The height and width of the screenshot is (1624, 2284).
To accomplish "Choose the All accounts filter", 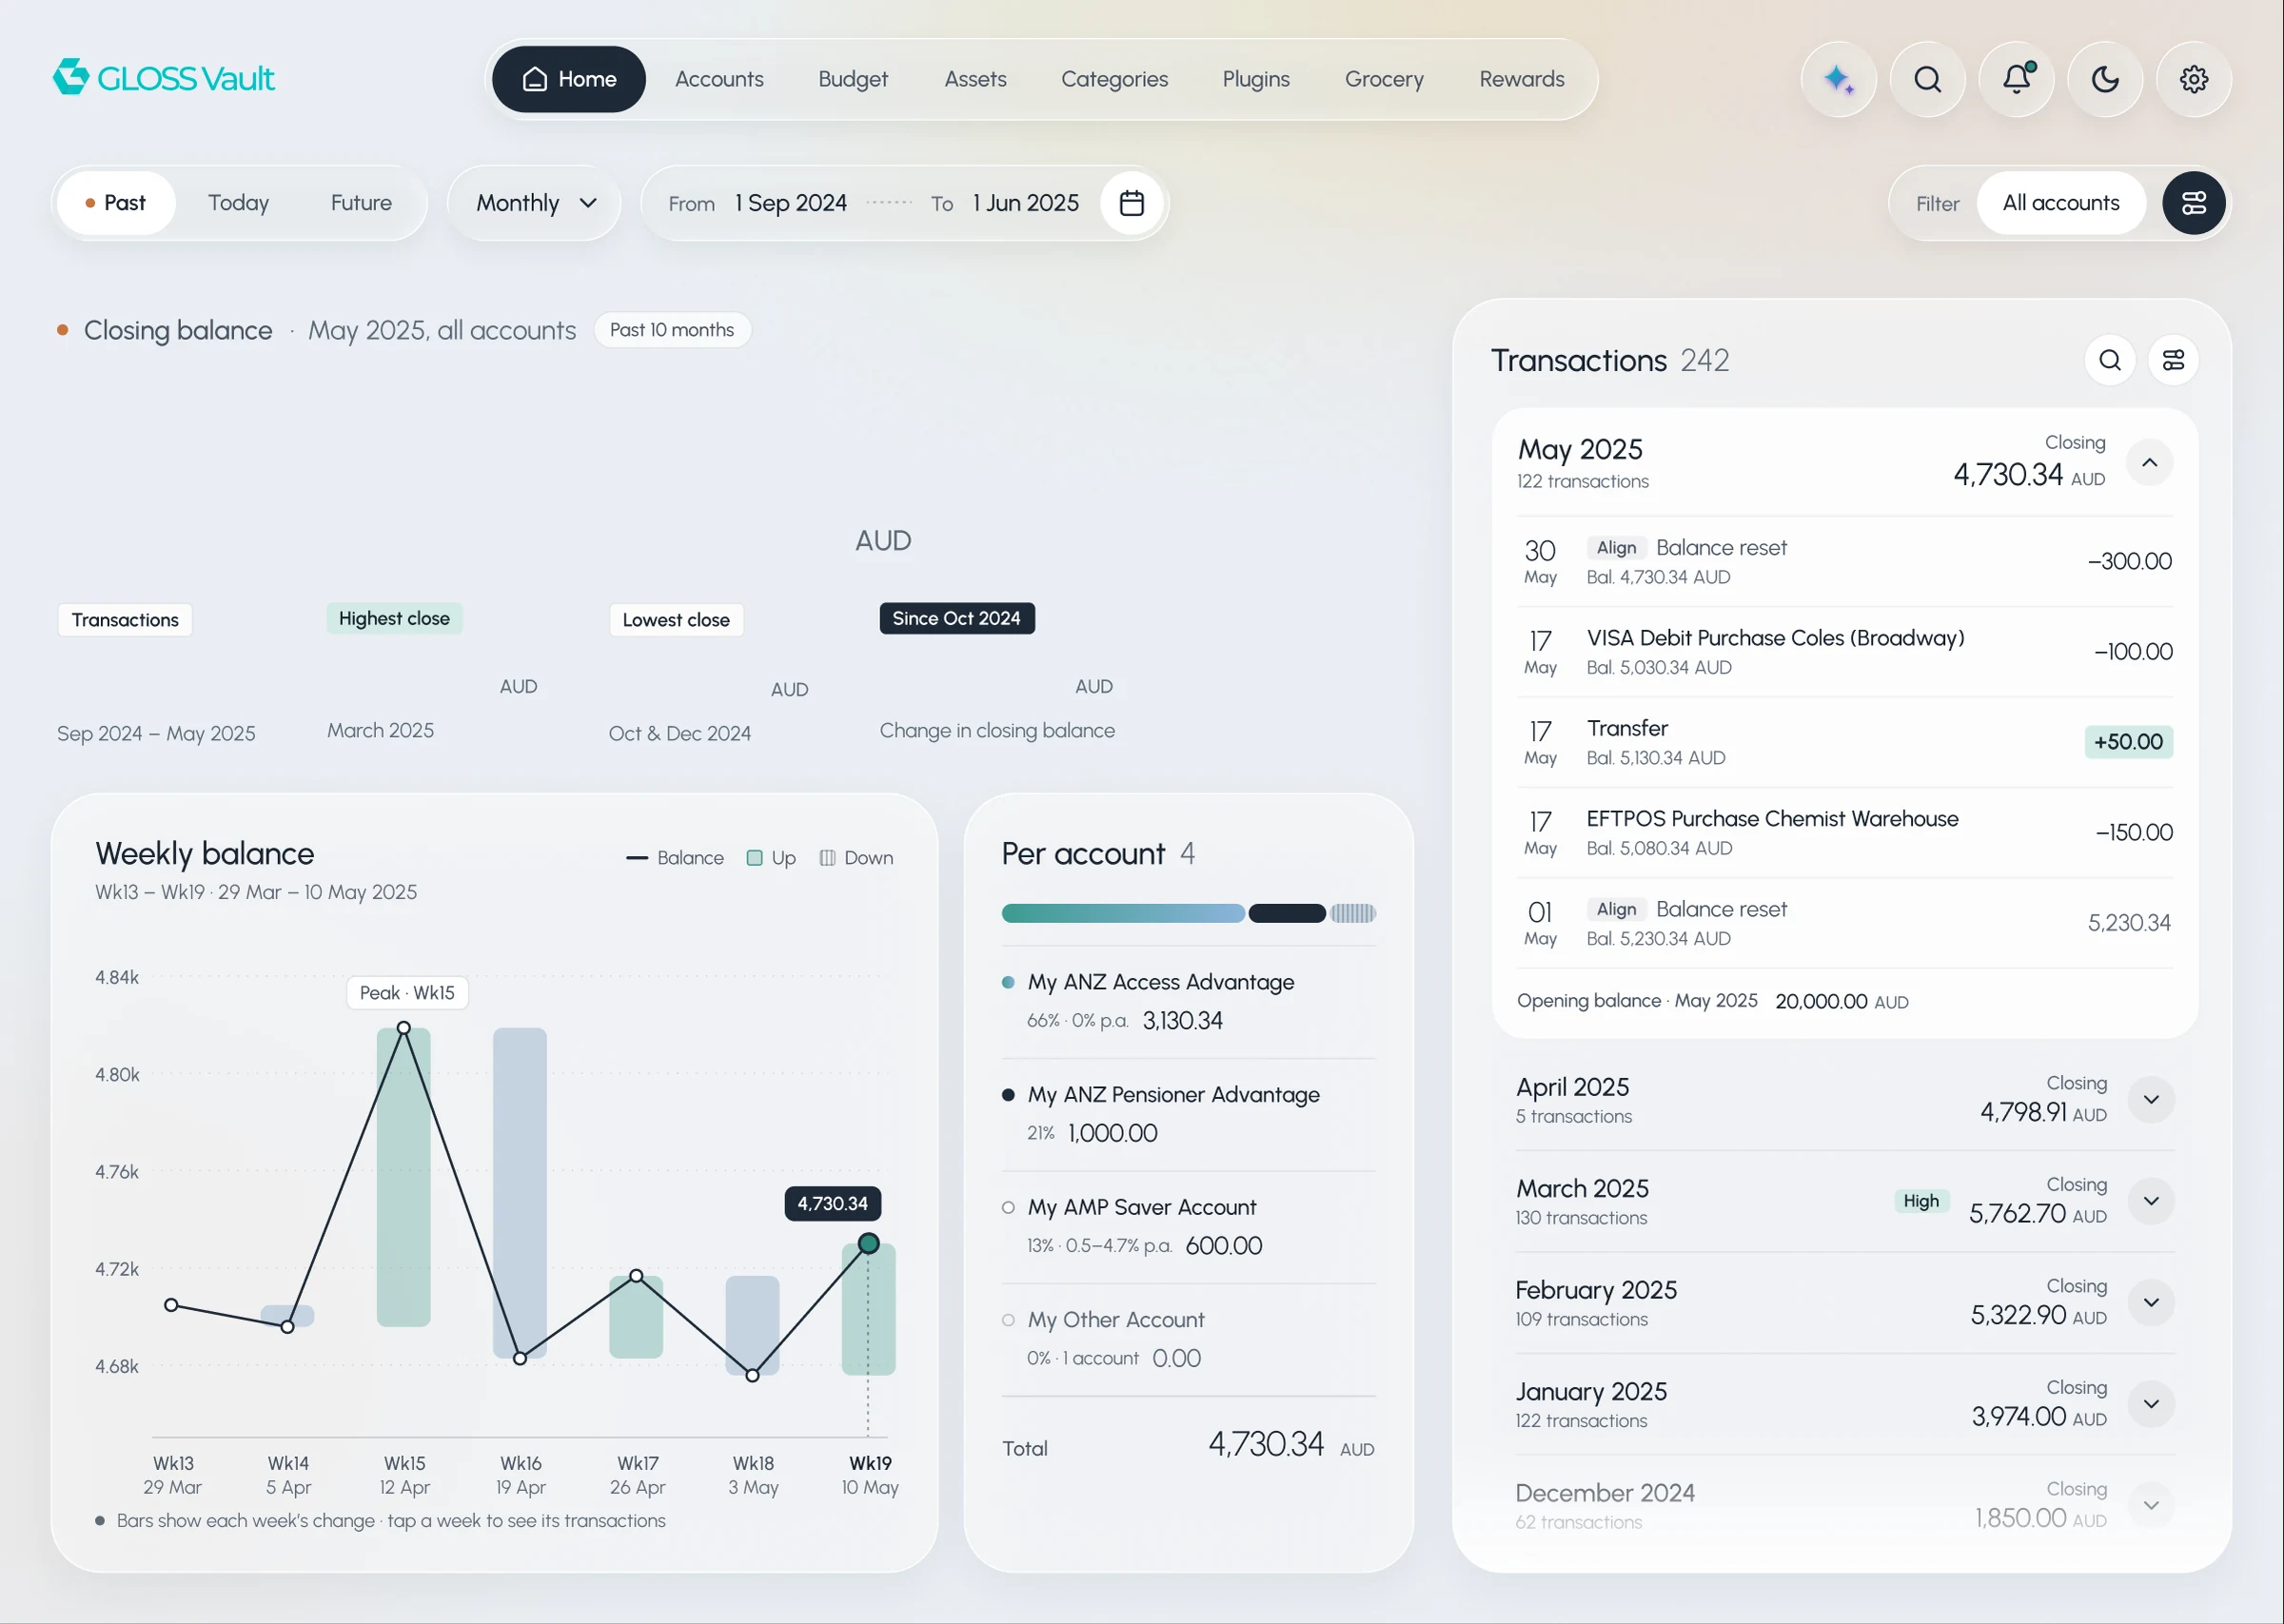I will coord(2060,203).
